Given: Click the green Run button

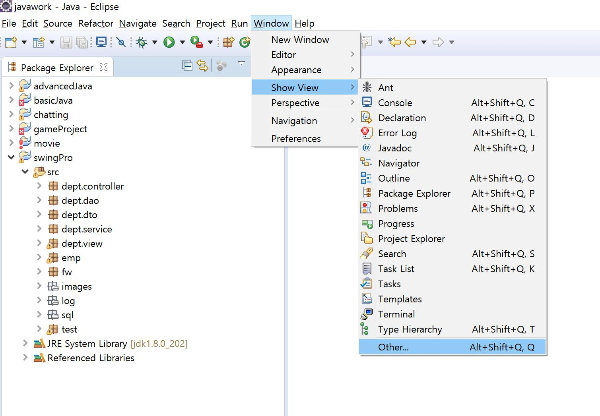Looking at the screenshot, I should tap(169, 42).
